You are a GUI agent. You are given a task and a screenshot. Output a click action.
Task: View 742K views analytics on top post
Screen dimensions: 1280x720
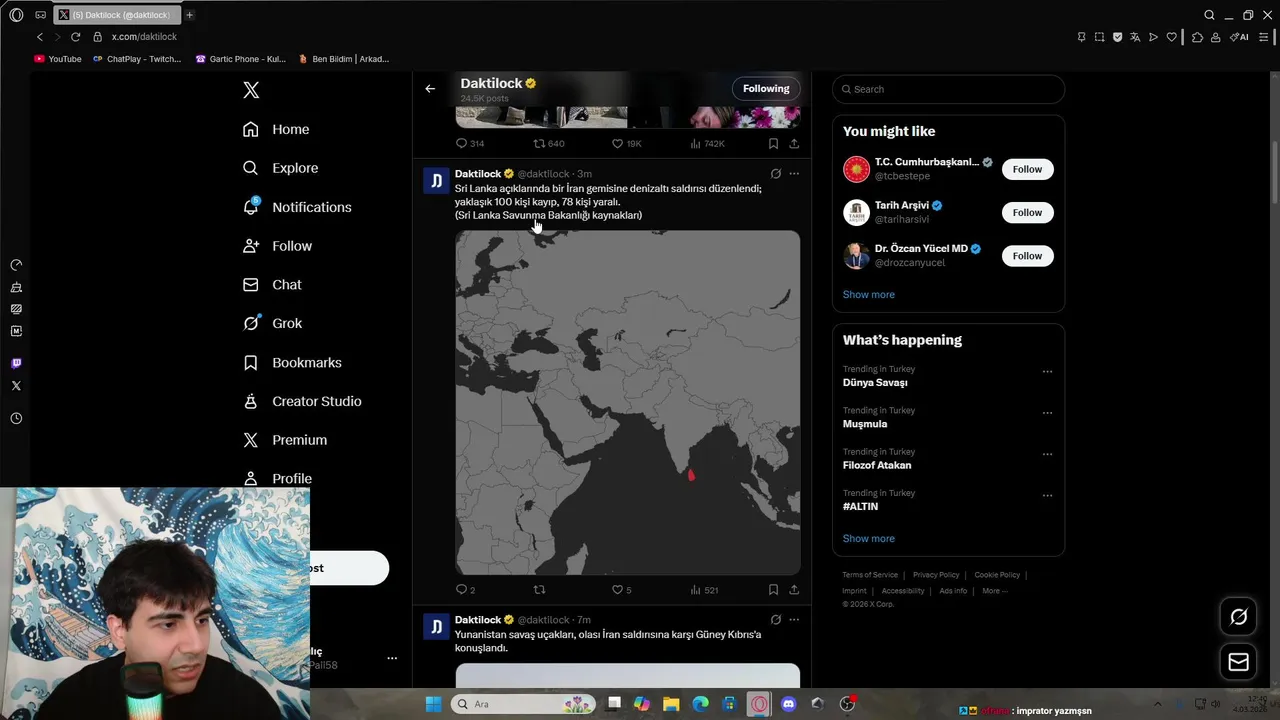pyautogui.click(x=707, y=144)
